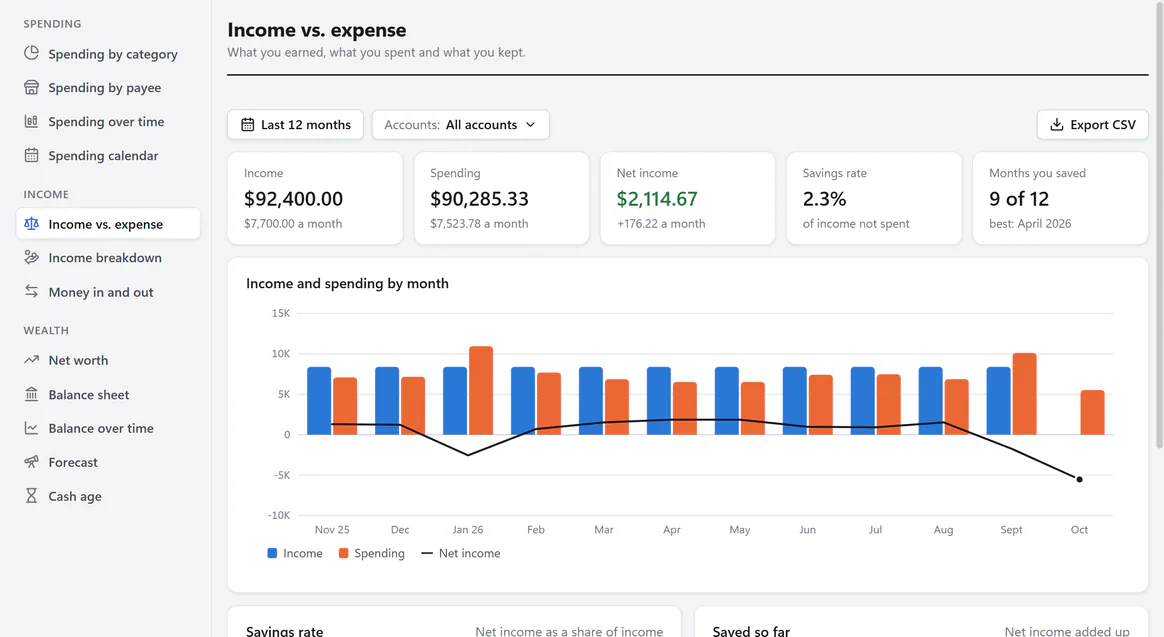Click the page vertical scrollbar
Screen dimensions: 1164x637
pyautogui.click(x=1160, y=223)
